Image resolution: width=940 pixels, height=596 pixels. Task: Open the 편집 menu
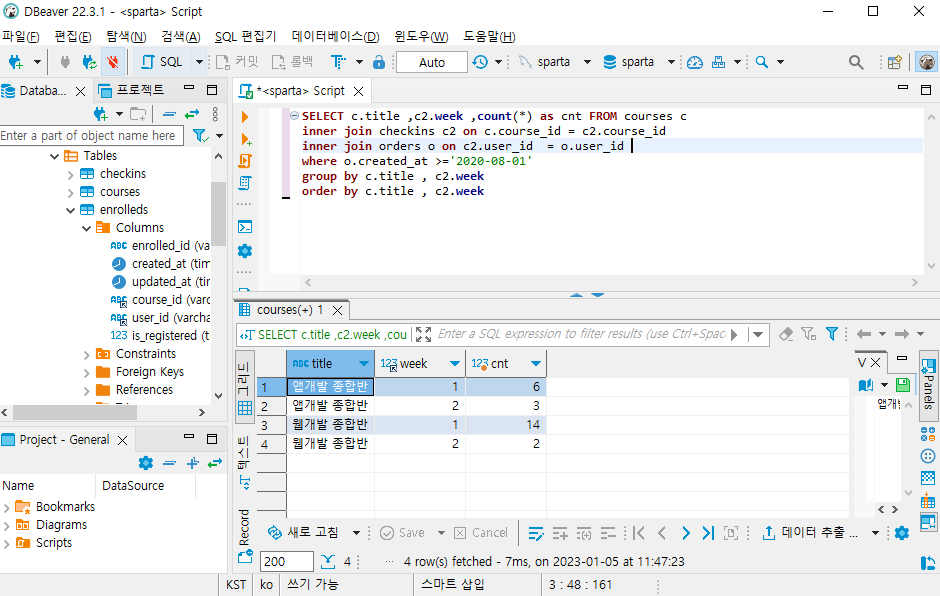click(x=73, y=37)
